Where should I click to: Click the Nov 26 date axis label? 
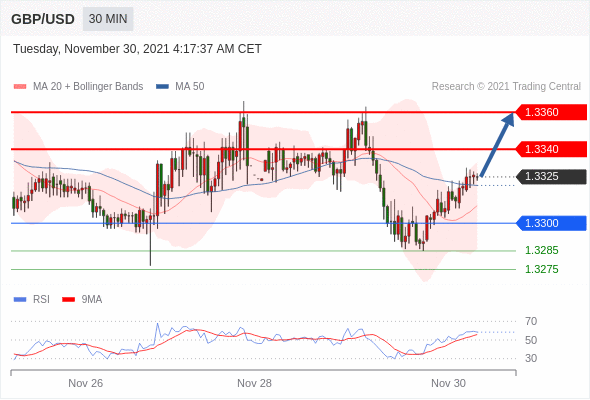pos(85,383)
